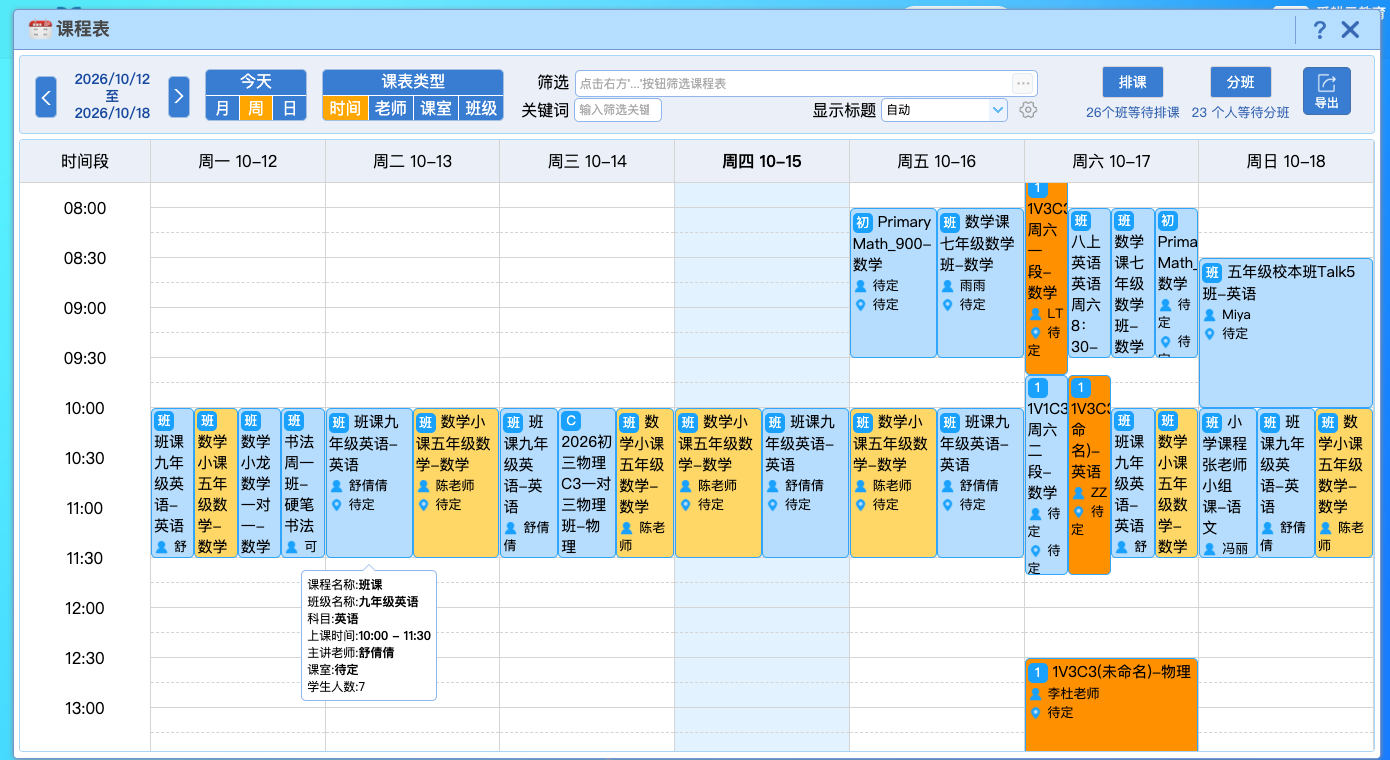Select the 周日 10-18 column header
Image resolution: width=1390 pixels, height=760 pixels.
coord(1286,161)
